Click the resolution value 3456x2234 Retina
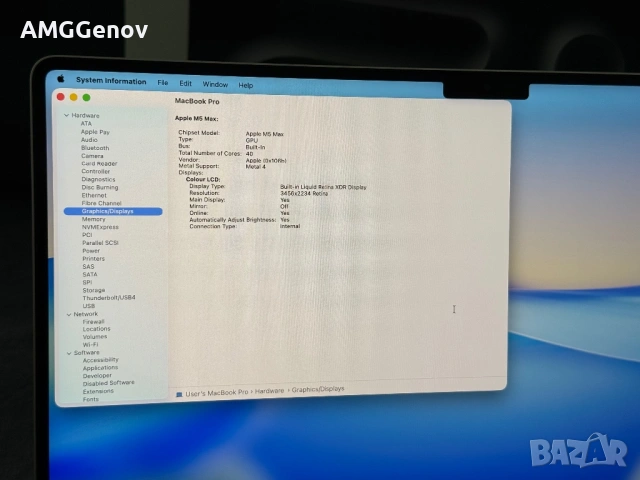Screen dimensions: 640x480 pyautogui.click(x=304, y=193)
